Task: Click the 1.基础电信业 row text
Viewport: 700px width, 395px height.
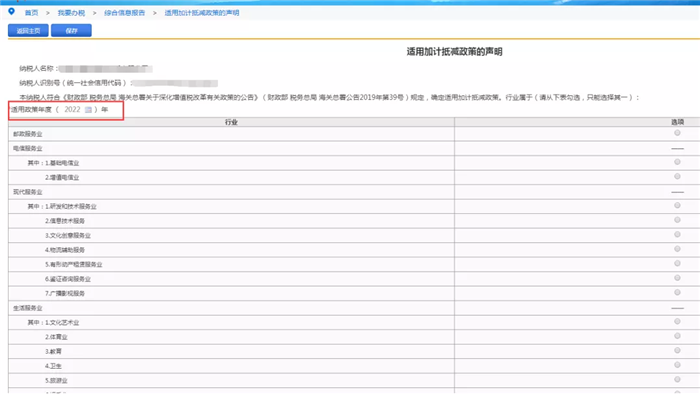Action: pyautogui.click(x=62, y=163)
